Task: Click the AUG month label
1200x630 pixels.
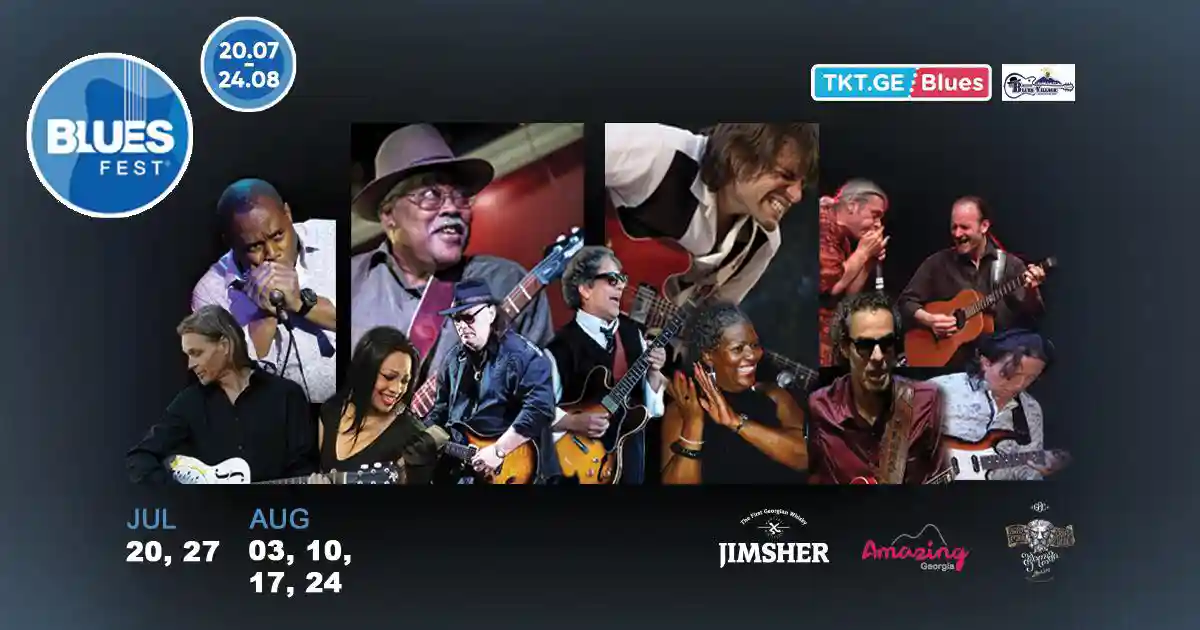Action: point(279,519)
